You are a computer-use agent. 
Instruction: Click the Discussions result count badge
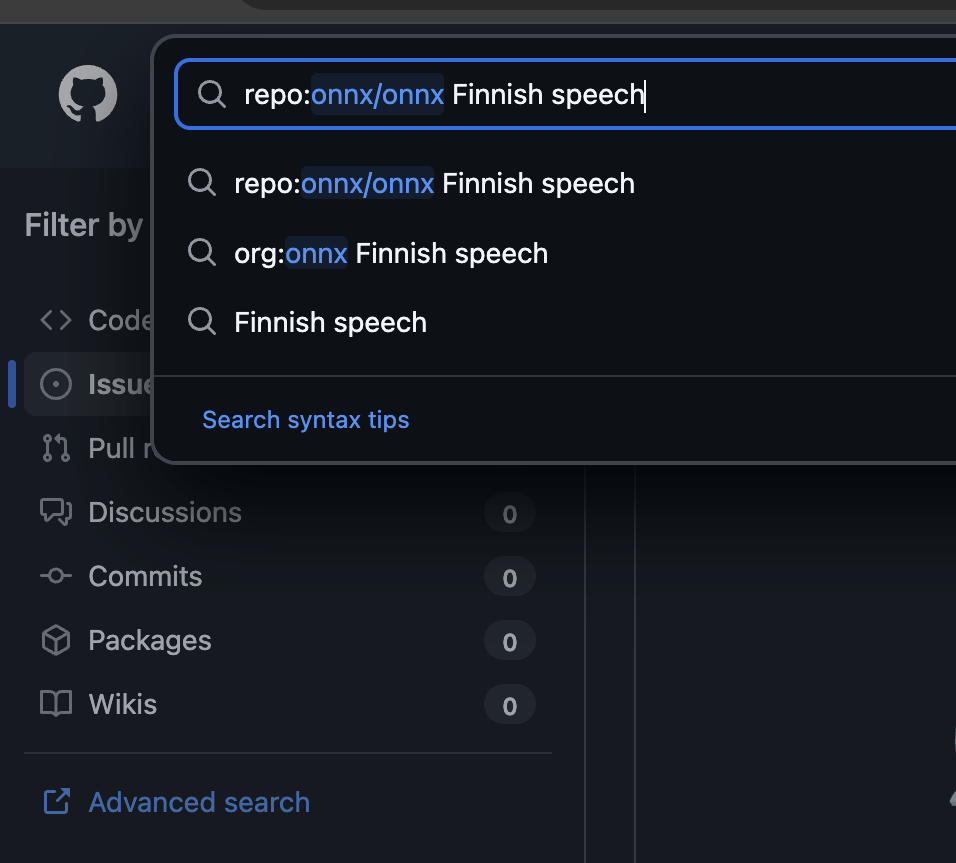tap(509, 514)
